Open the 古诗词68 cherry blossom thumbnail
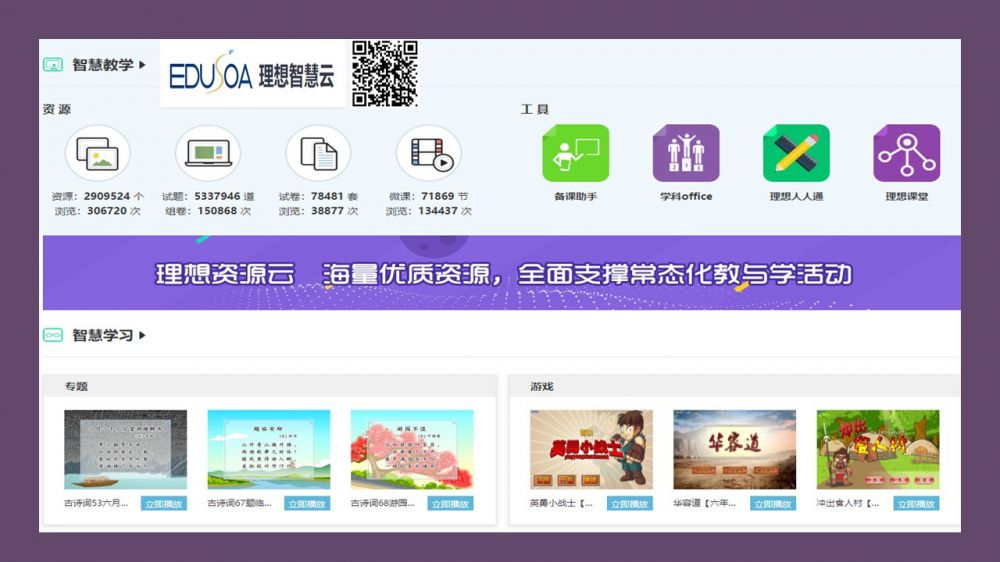 pyautogui.click(x=411, y=449)
